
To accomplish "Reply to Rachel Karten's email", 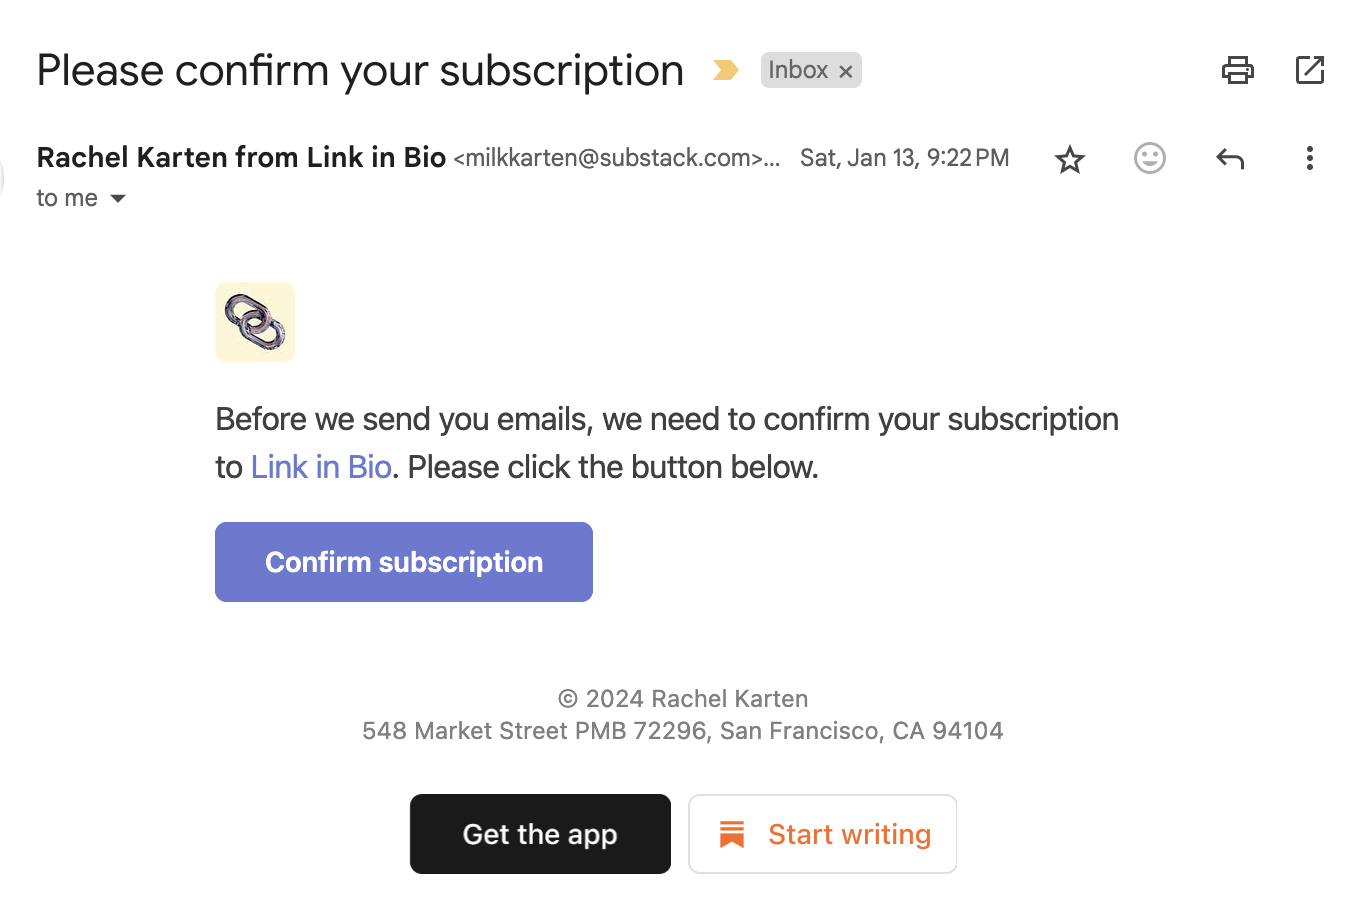I will coord(1230,158).
